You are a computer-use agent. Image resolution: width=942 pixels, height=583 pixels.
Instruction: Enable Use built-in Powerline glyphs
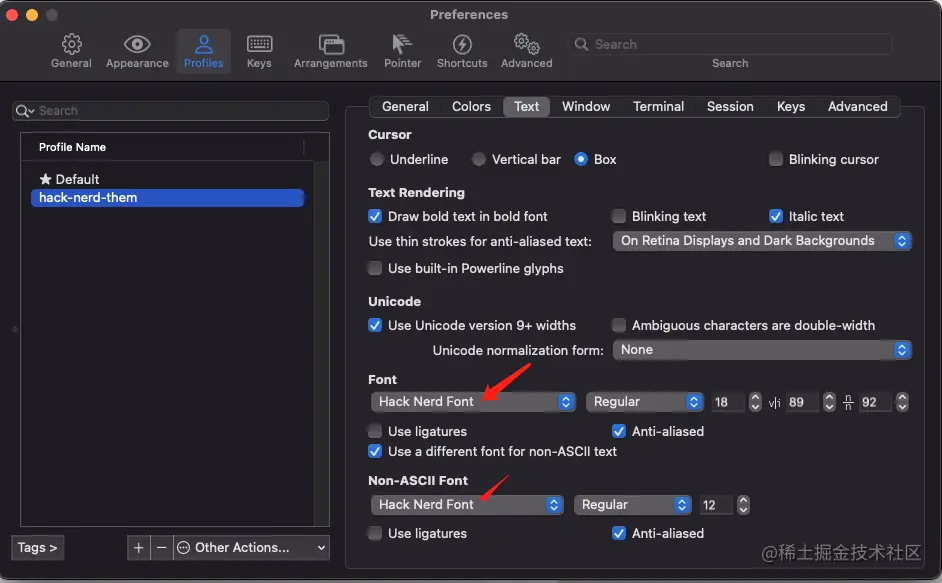pos(375,268)
